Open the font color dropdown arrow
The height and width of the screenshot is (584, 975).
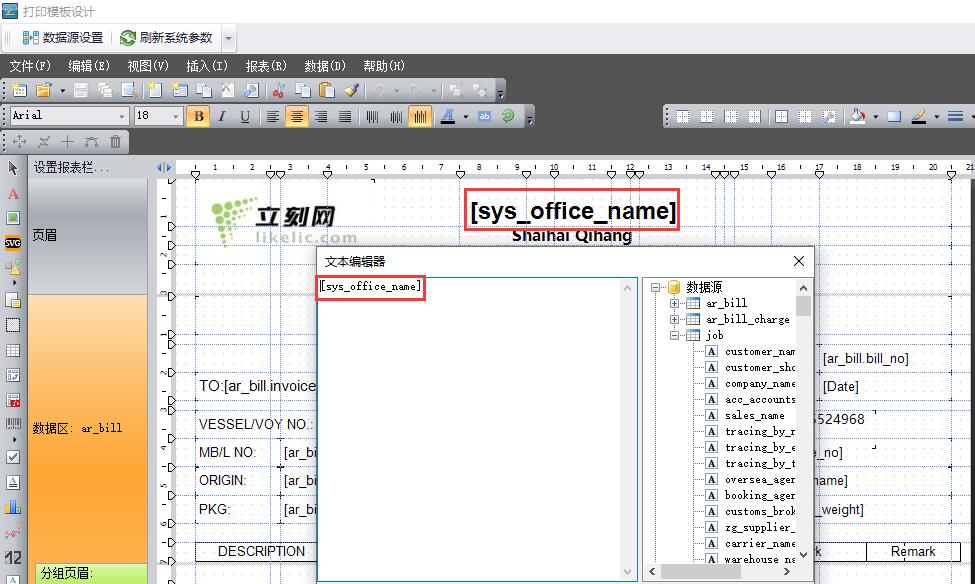(x=465, y=116)
